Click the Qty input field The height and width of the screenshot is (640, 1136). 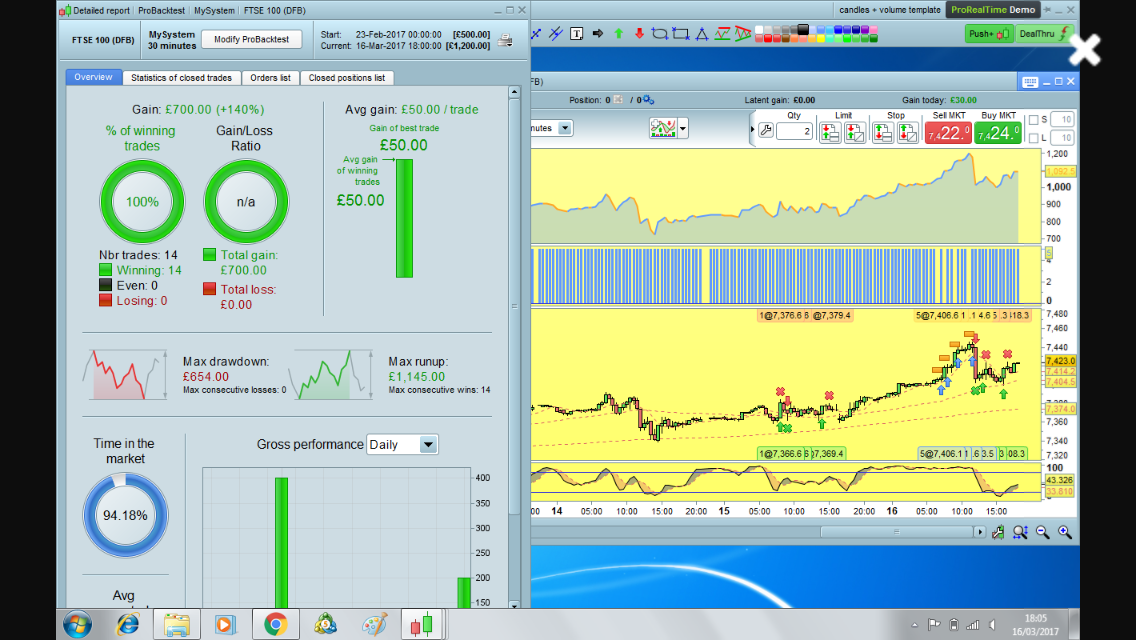point(794,131)
